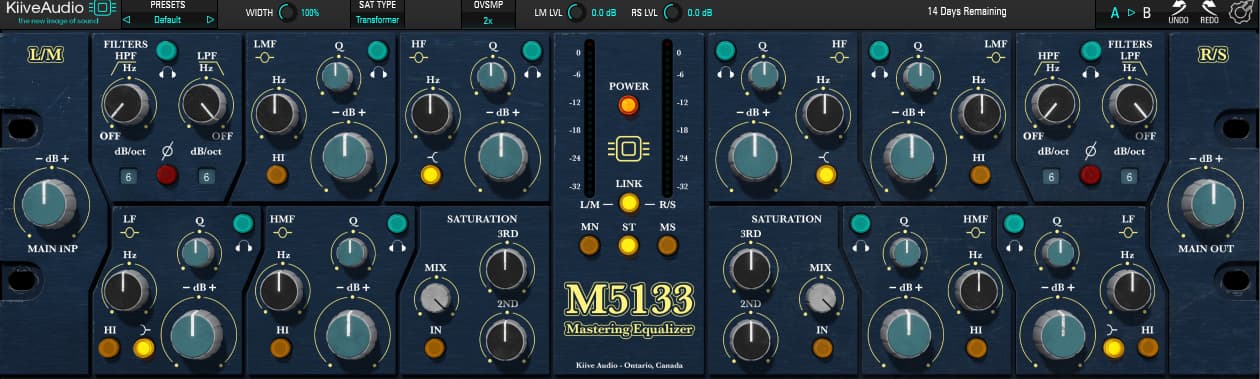Click L/M saturation MIX knob
Screen dimensions: 1260x379
coord(436,298)
